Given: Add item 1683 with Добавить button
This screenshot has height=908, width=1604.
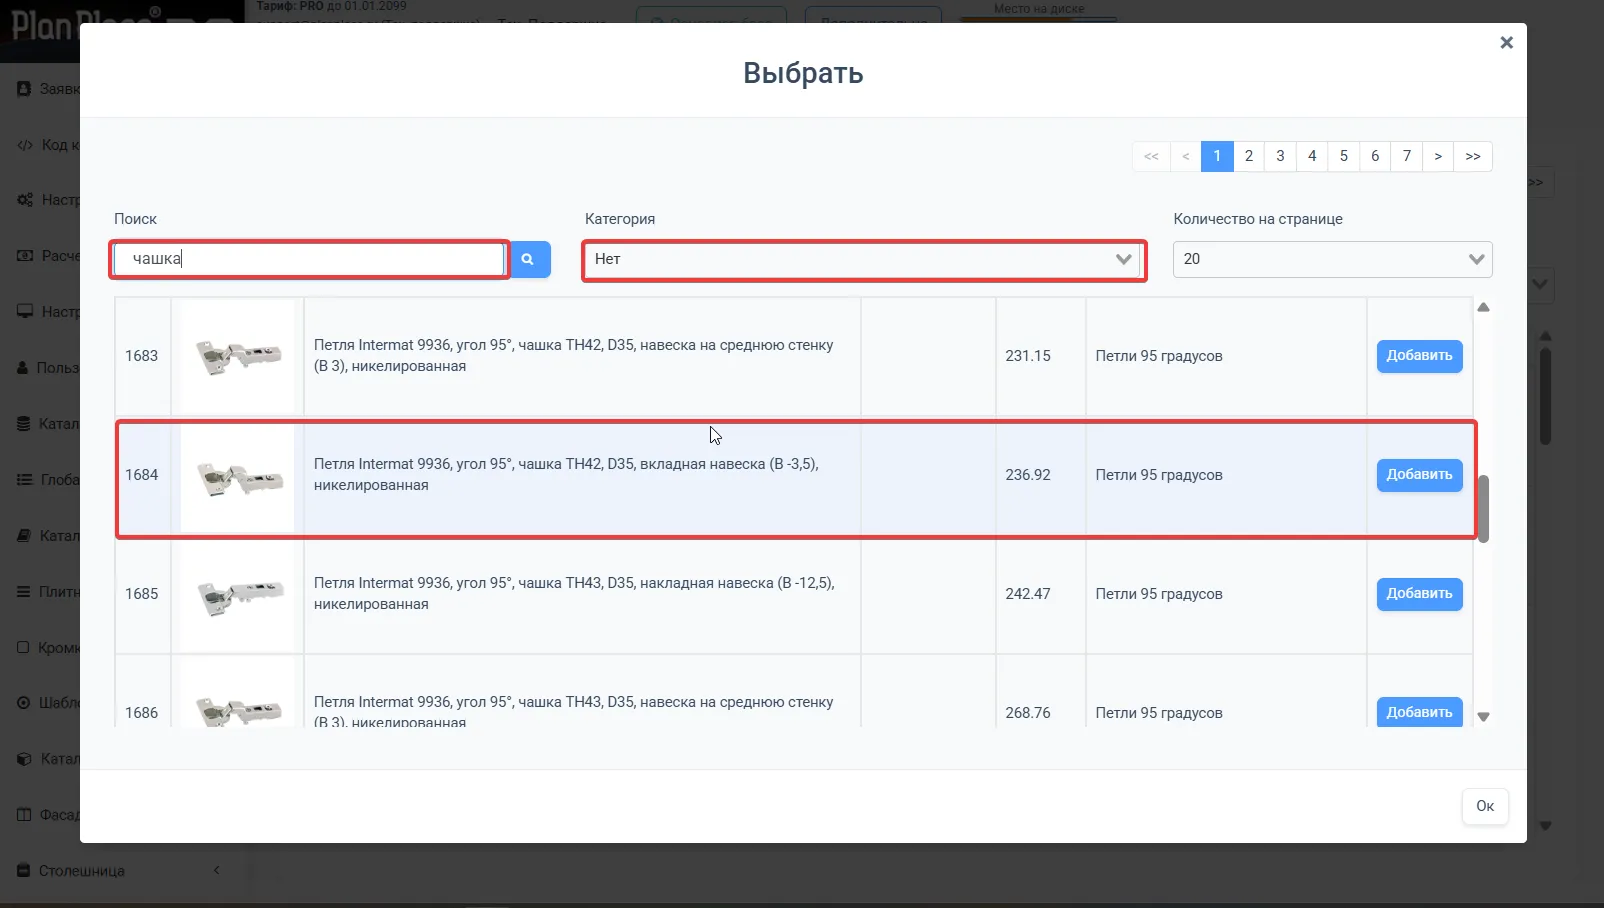Looking at the screenshot, I should [1419, 356].
